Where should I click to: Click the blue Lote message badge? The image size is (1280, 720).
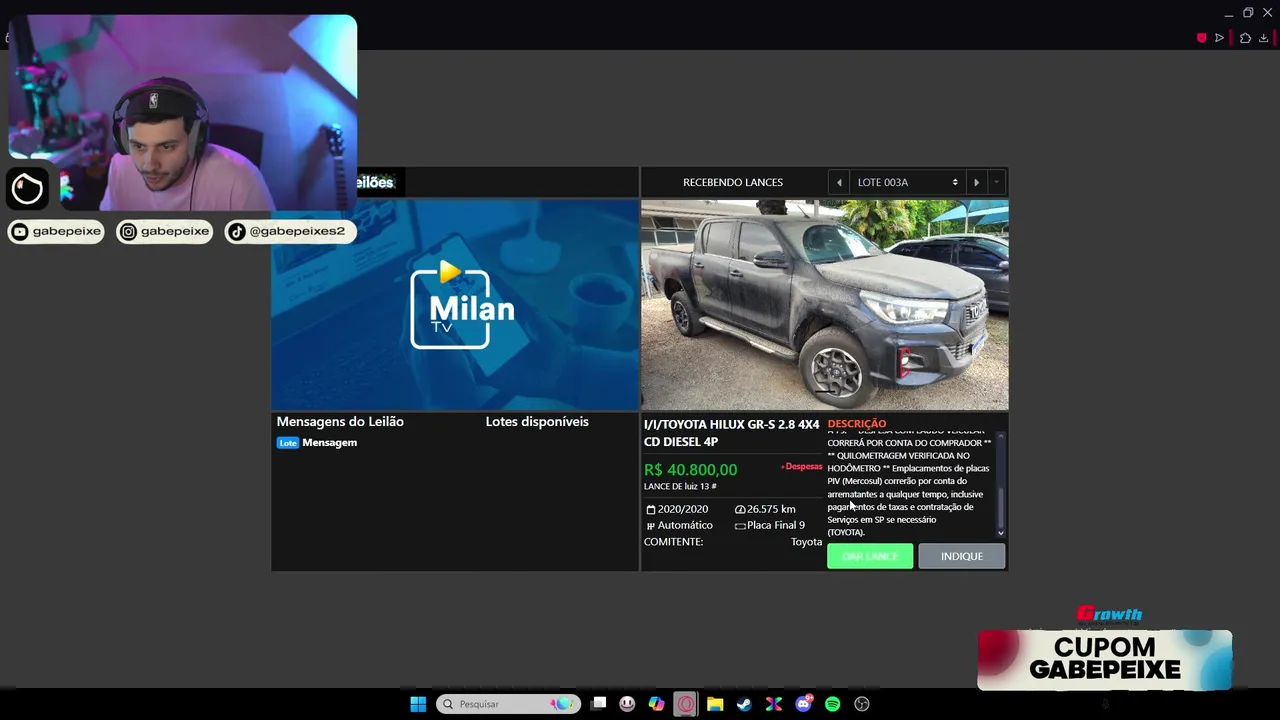(x=288, y=443)
